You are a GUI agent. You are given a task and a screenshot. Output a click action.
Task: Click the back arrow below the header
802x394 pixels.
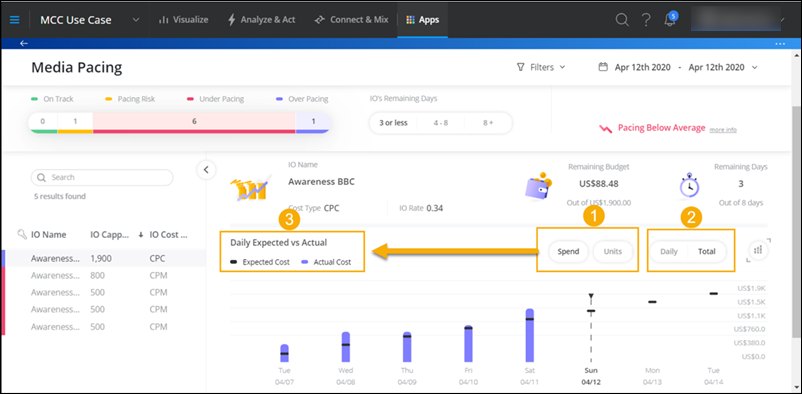pos(24,43)
